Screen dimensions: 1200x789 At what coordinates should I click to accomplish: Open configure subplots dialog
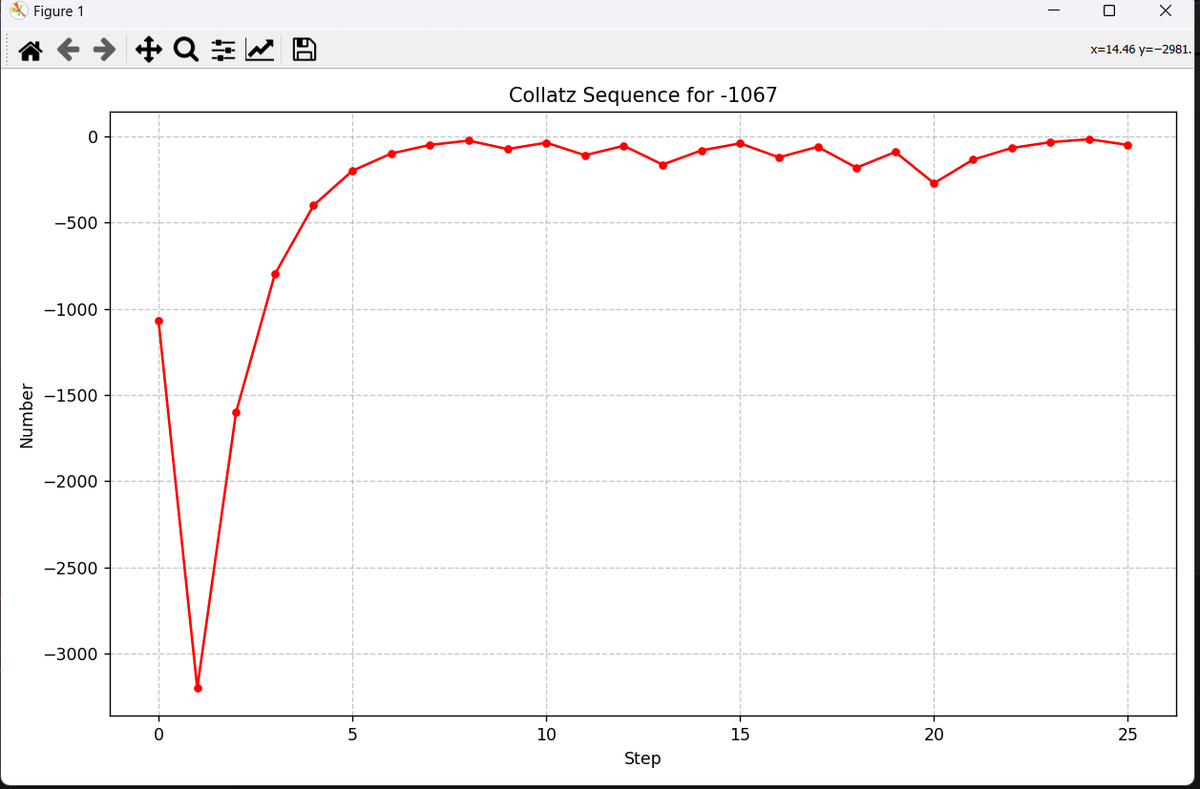point(223,49)
